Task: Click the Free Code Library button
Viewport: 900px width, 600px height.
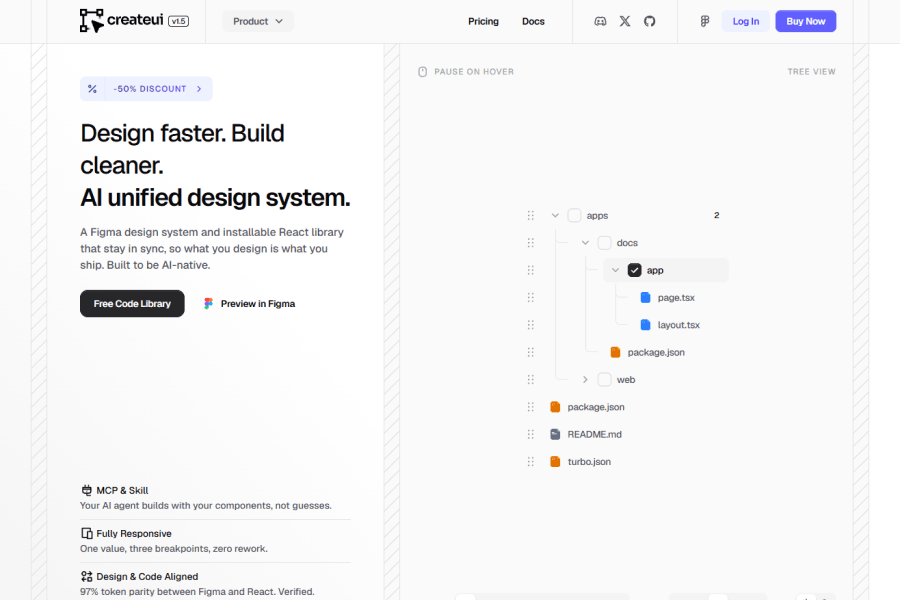Action: (x=132, y=304)
